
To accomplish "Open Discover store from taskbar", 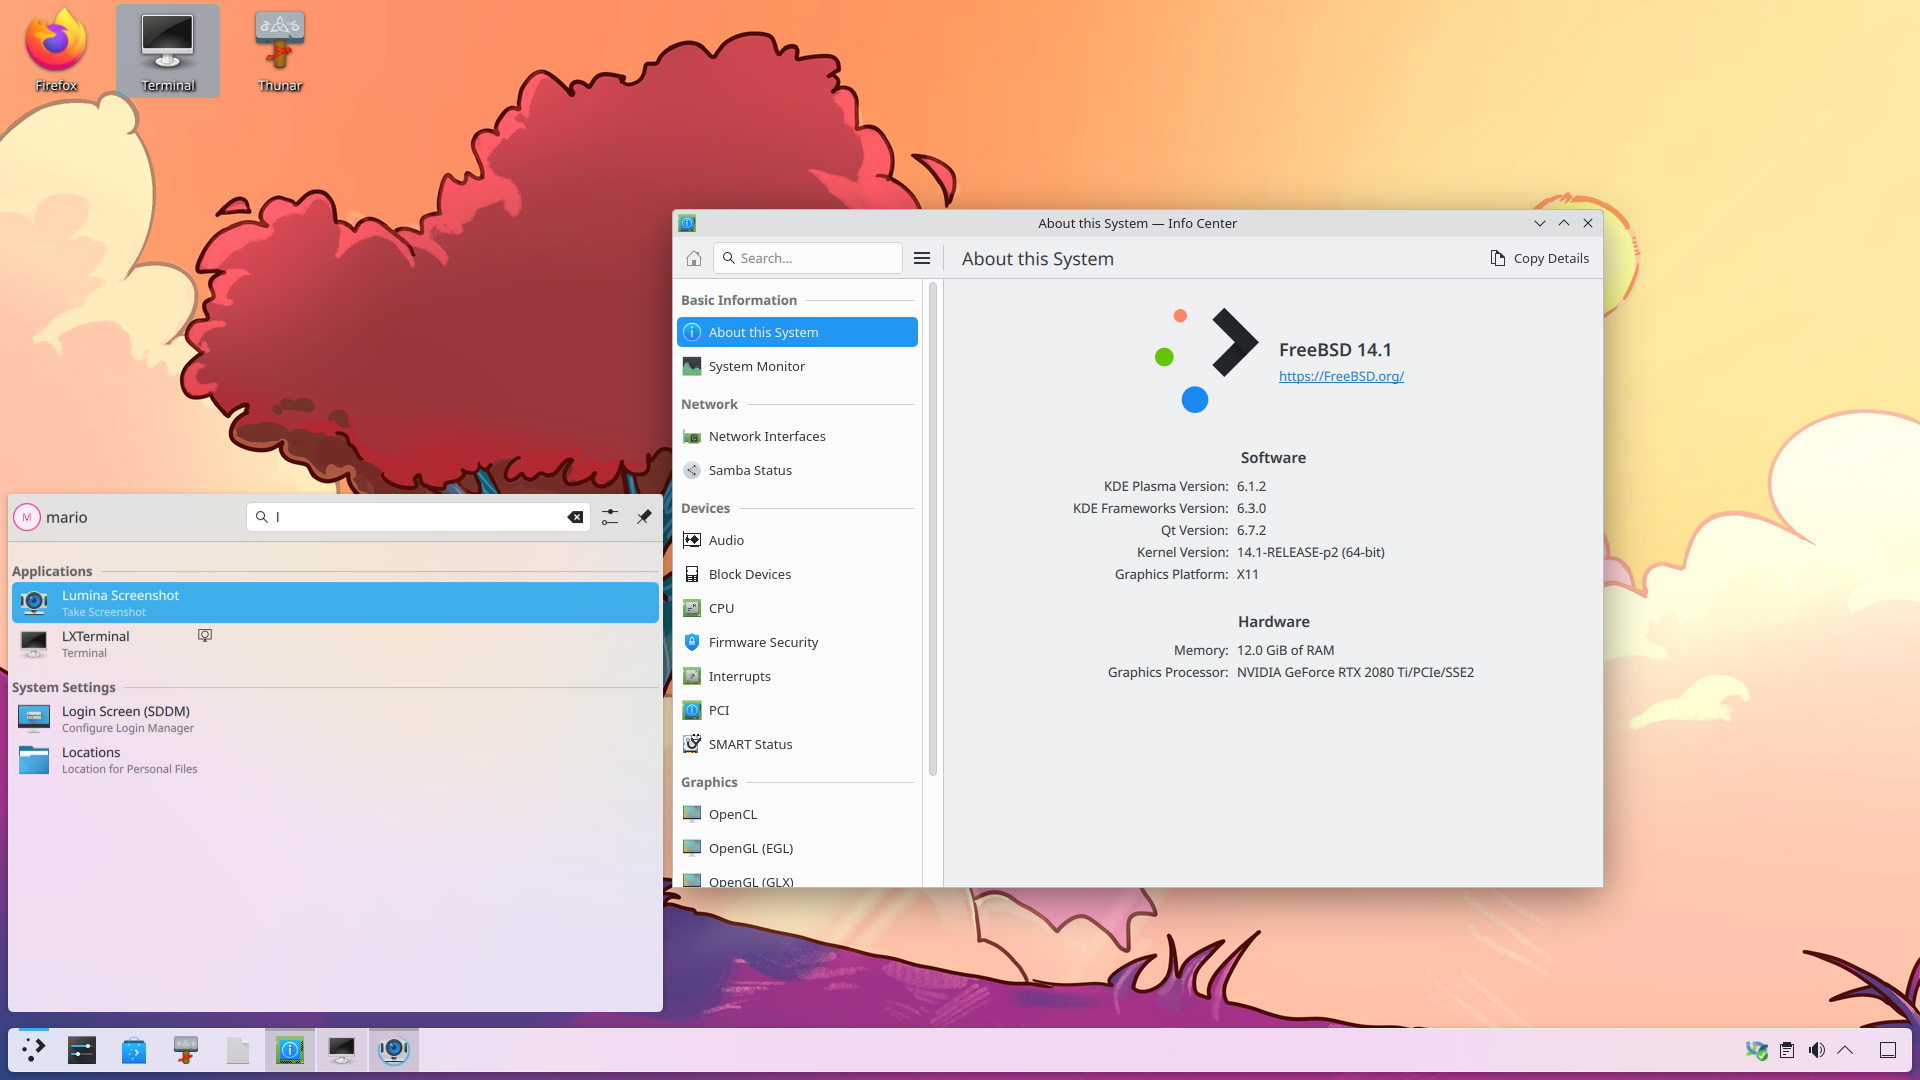I will tap(134, 1050).
